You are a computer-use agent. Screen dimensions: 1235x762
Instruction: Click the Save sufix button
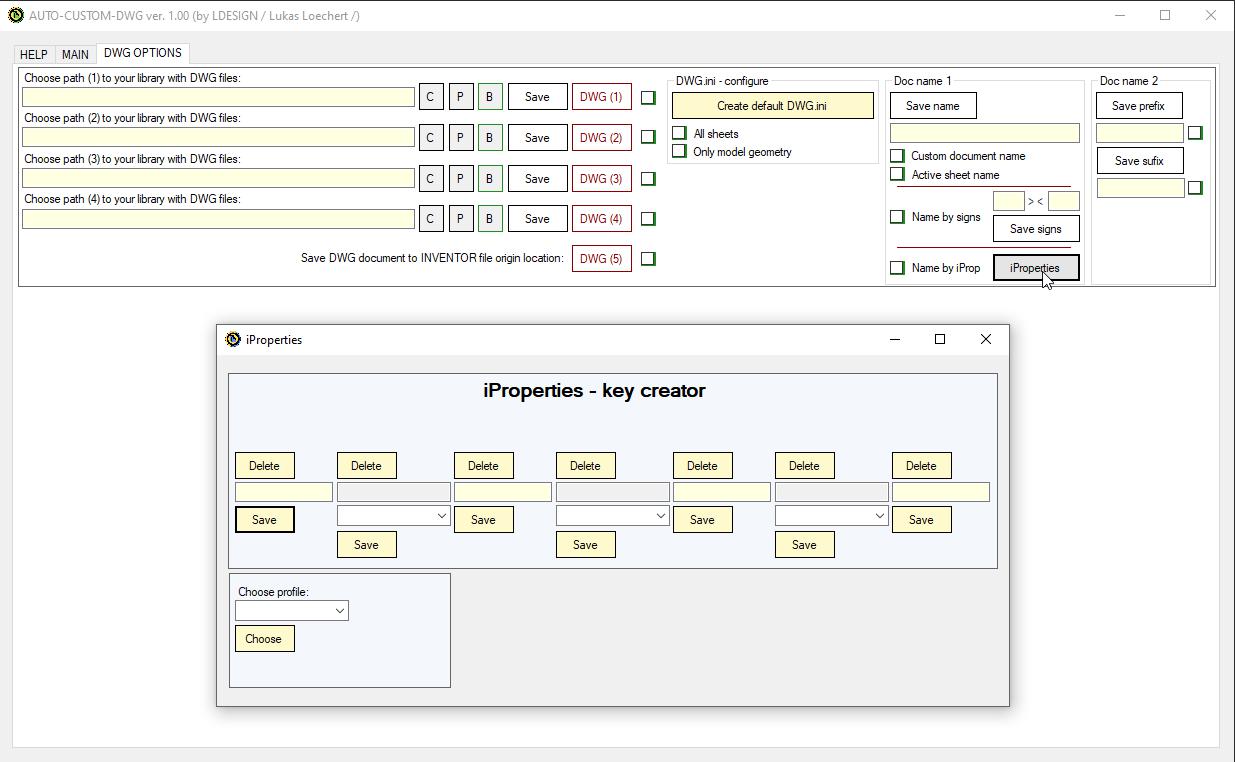coord(1139,160)
